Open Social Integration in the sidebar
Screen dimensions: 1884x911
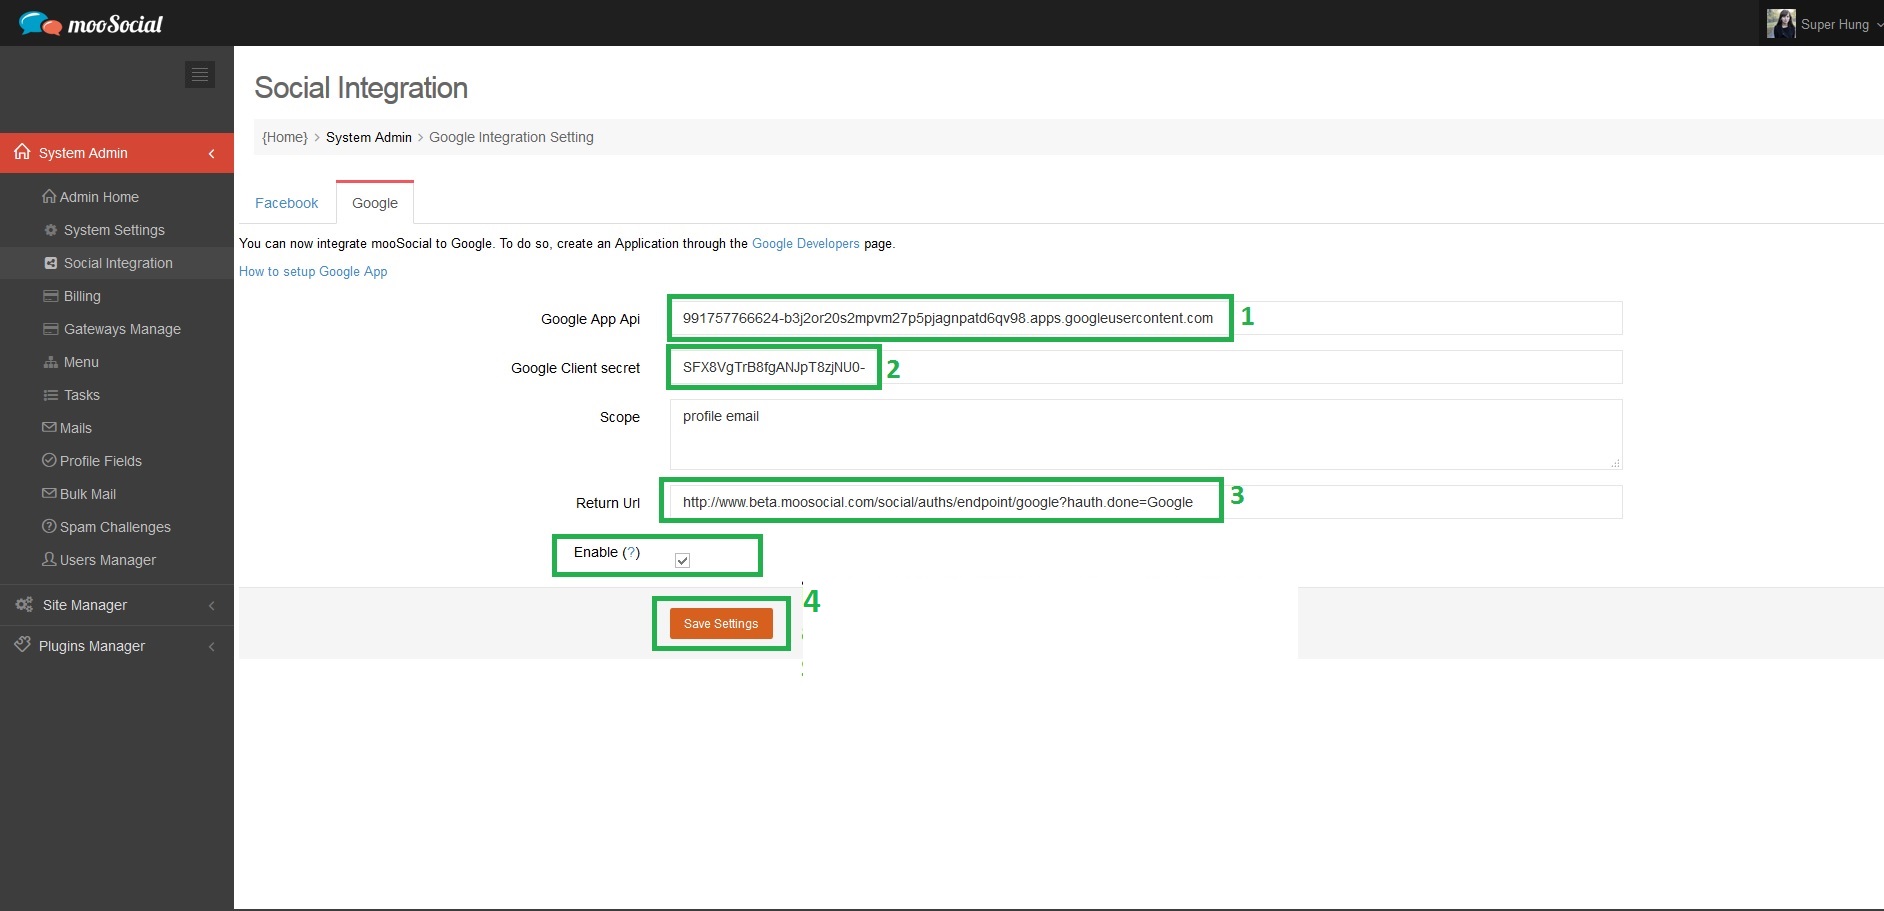pyautogui.click(x=118, y=263)
